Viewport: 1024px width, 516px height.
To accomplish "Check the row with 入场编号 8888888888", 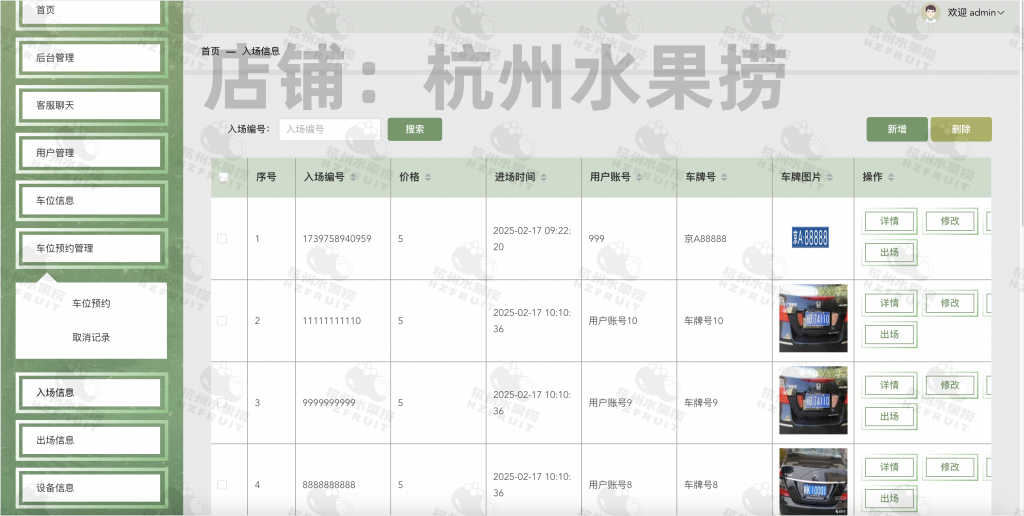I will (x=222, y=485).
